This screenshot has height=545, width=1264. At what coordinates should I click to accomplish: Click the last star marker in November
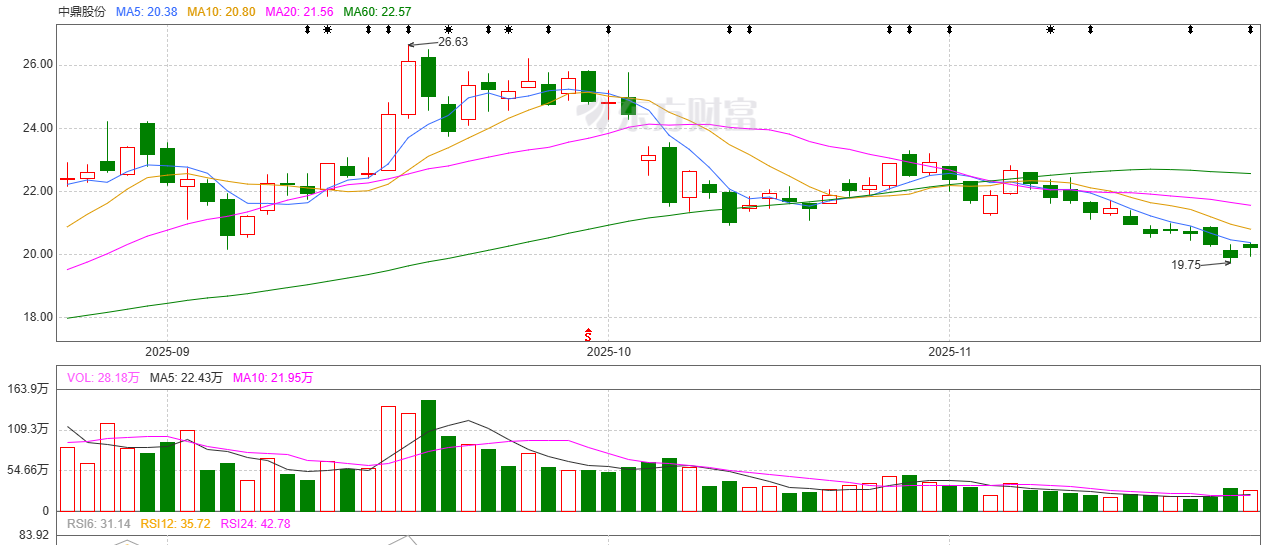(x=1050, y=29)
